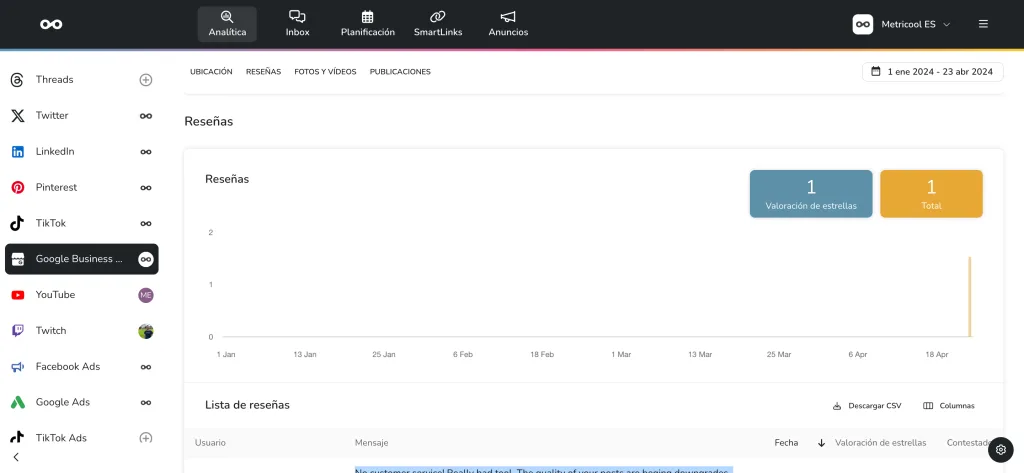The image size is (1024, 473).
Task: Click the Facebook Ads megaphone icon
Action: click(x=18, y=367)
